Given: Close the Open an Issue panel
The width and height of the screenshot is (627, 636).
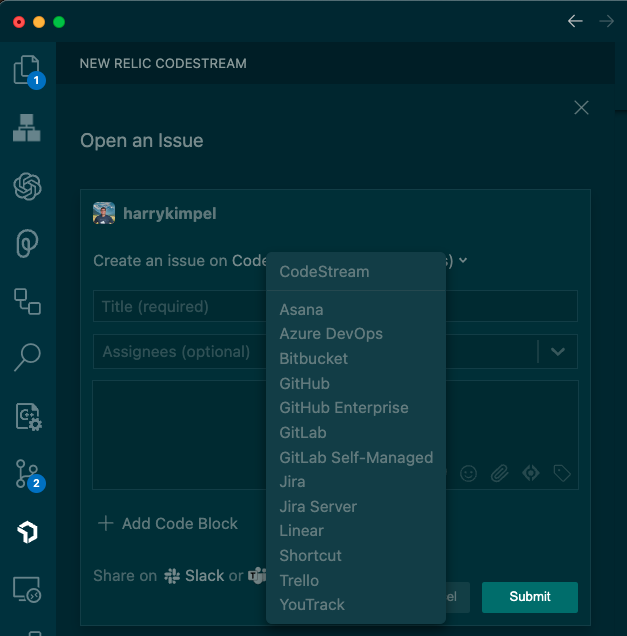Looking at the screenshot, I should click(581, 108).
